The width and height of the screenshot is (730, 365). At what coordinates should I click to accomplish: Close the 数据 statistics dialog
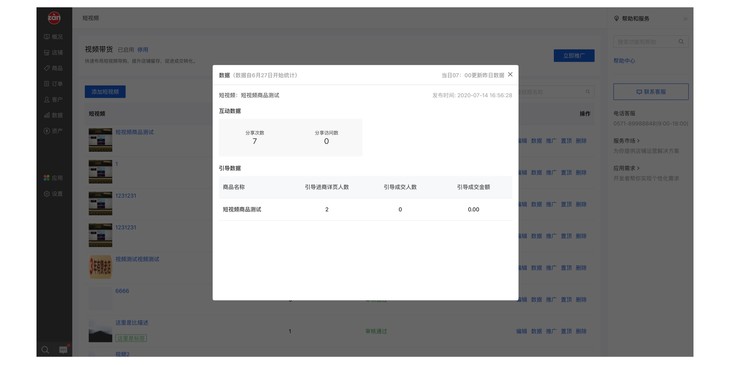click(510, 74)
